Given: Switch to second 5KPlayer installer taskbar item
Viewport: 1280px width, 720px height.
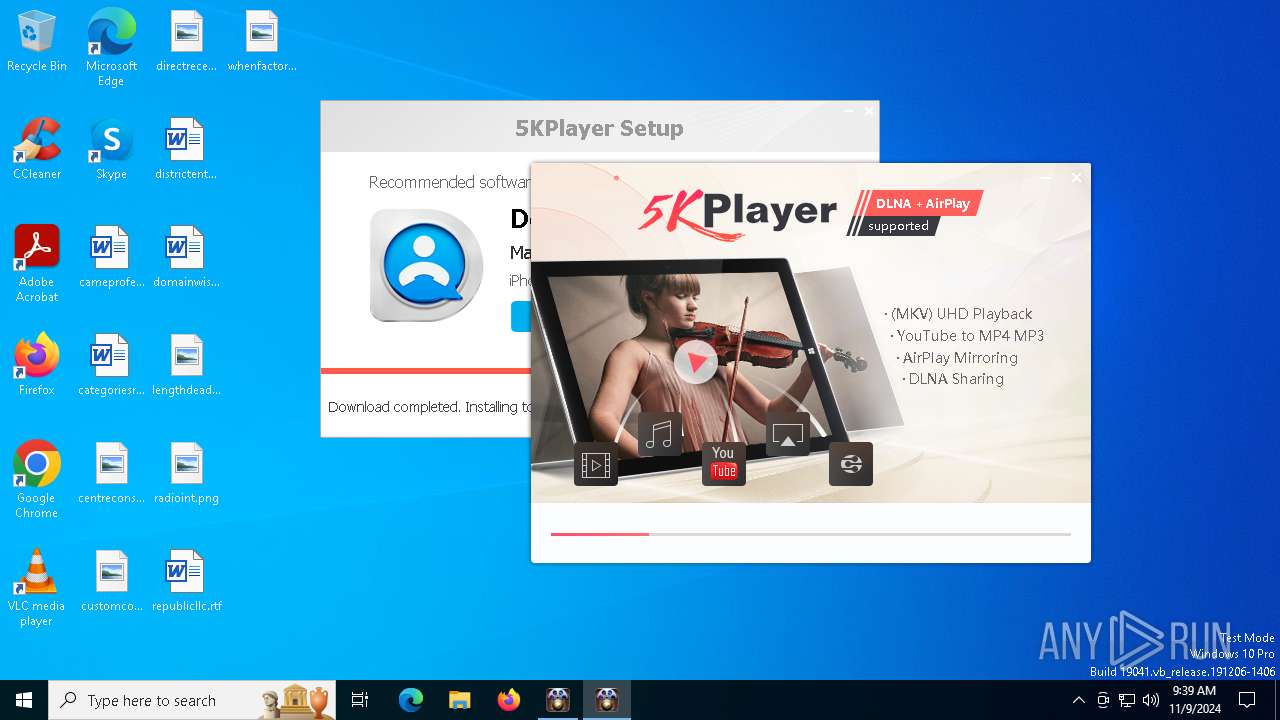Looking at the screenshot, I should pyautogui.click(x=607, y=700).
